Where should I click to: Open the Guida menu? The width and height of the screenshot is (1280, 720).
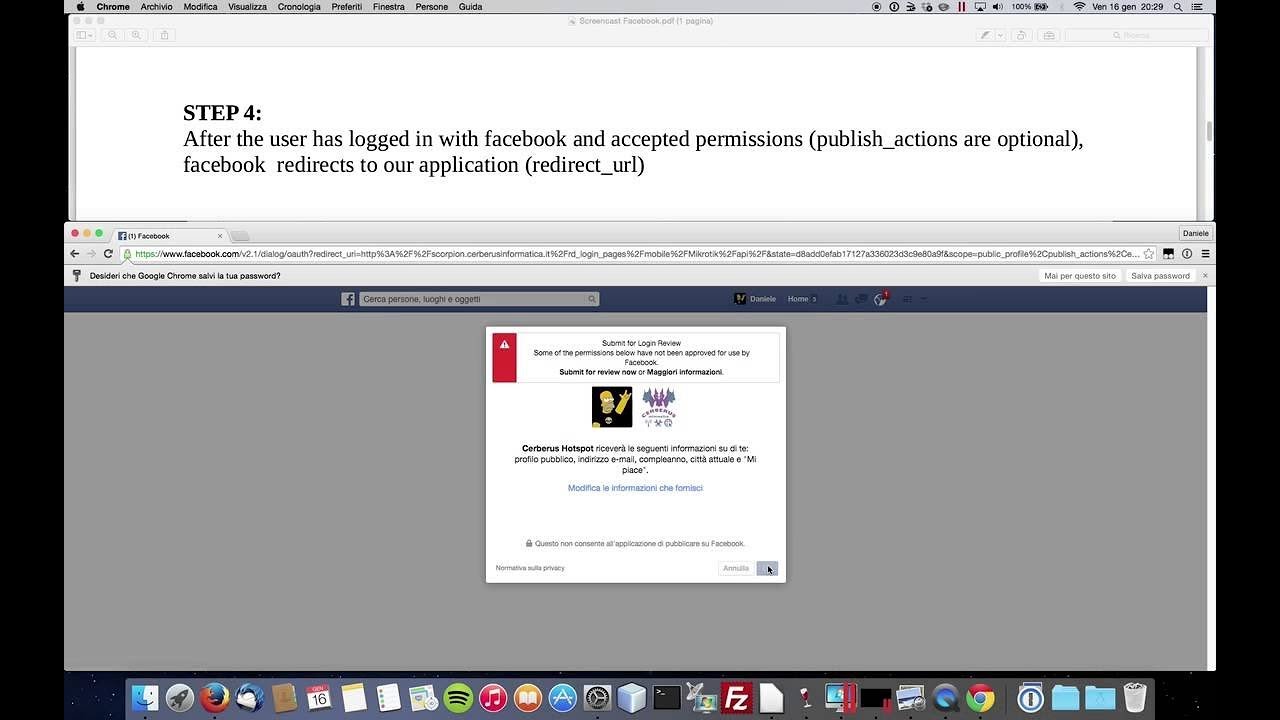(x=470, y=7)
